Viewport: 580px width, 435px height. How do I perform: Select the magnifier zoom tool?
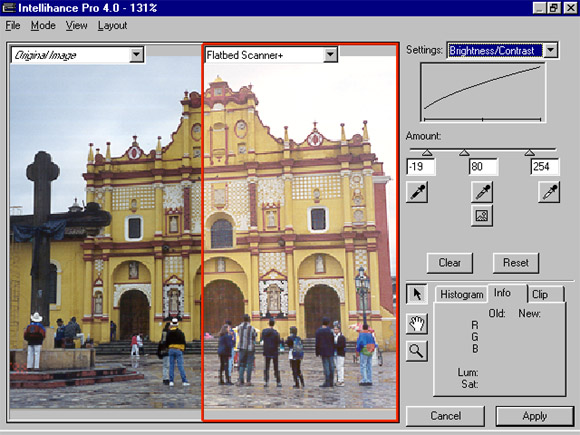coord(417,351)
